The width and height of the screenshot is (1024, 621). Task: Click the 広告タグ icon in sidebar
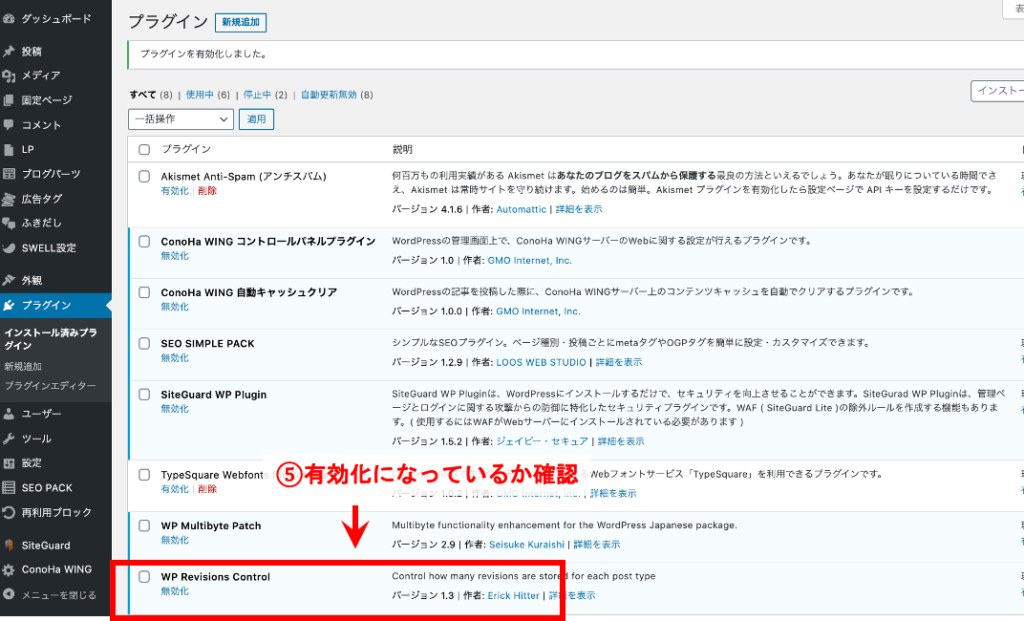8,199
